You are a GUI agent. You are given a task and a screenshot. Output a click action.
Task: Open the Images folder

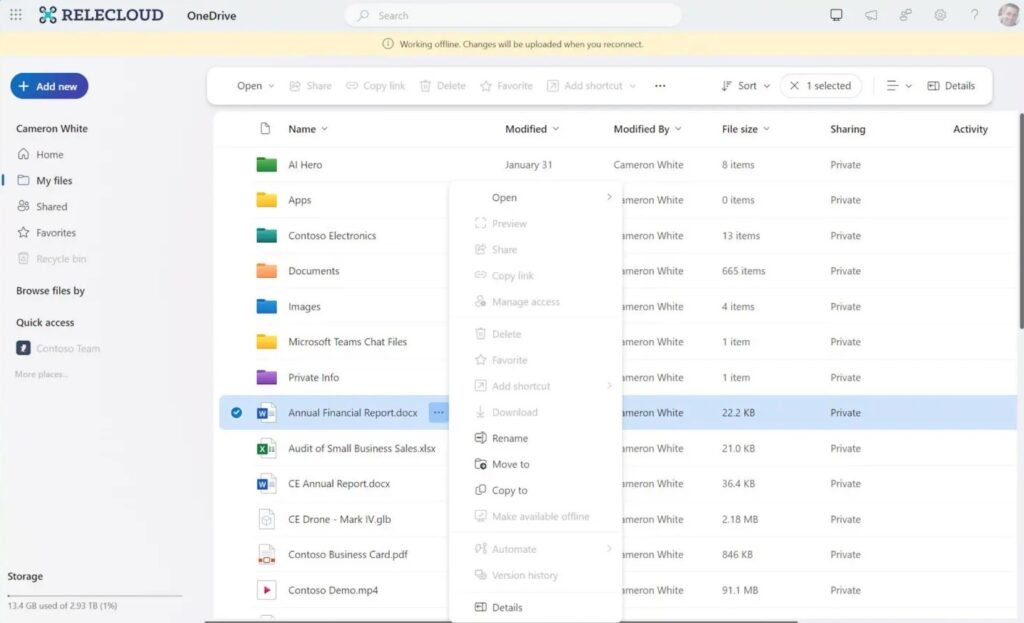[x=304, y=306]
